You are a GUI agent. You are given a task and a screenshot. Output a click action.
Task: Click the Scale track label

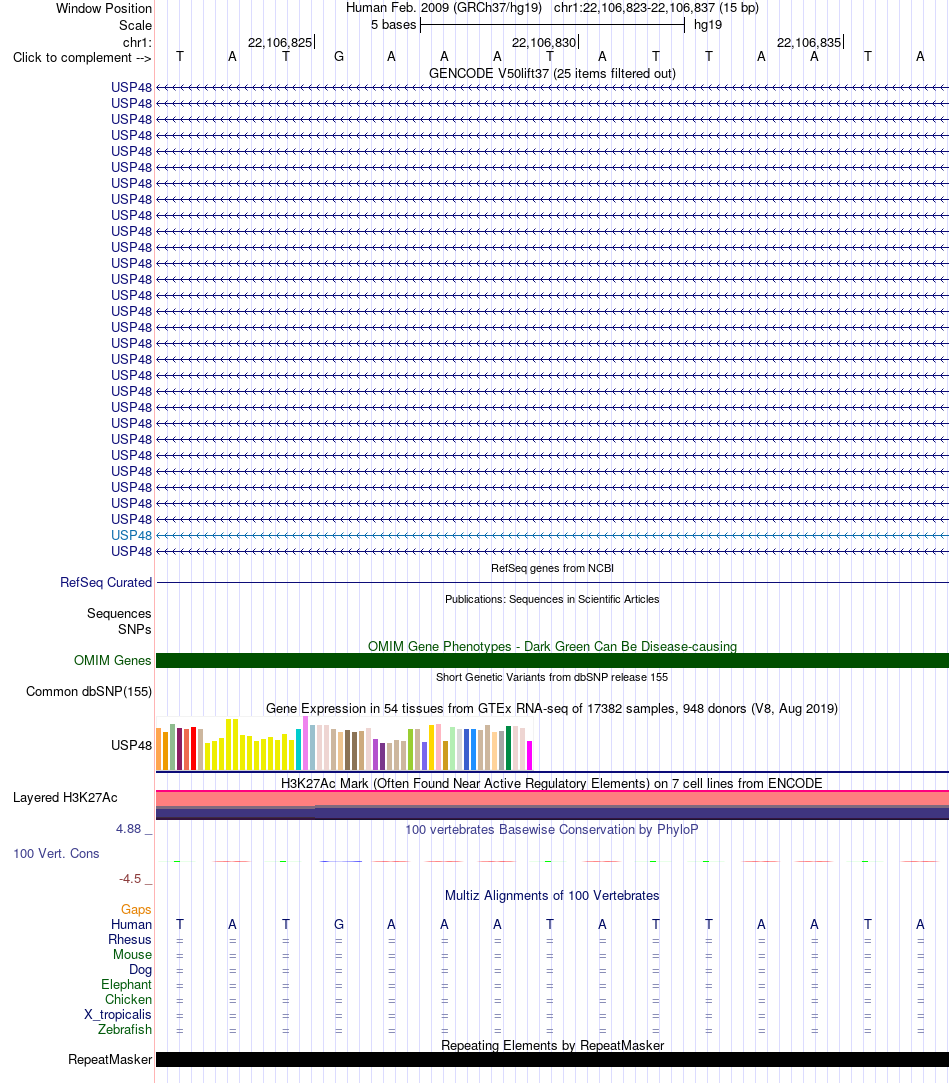[135, 26]
